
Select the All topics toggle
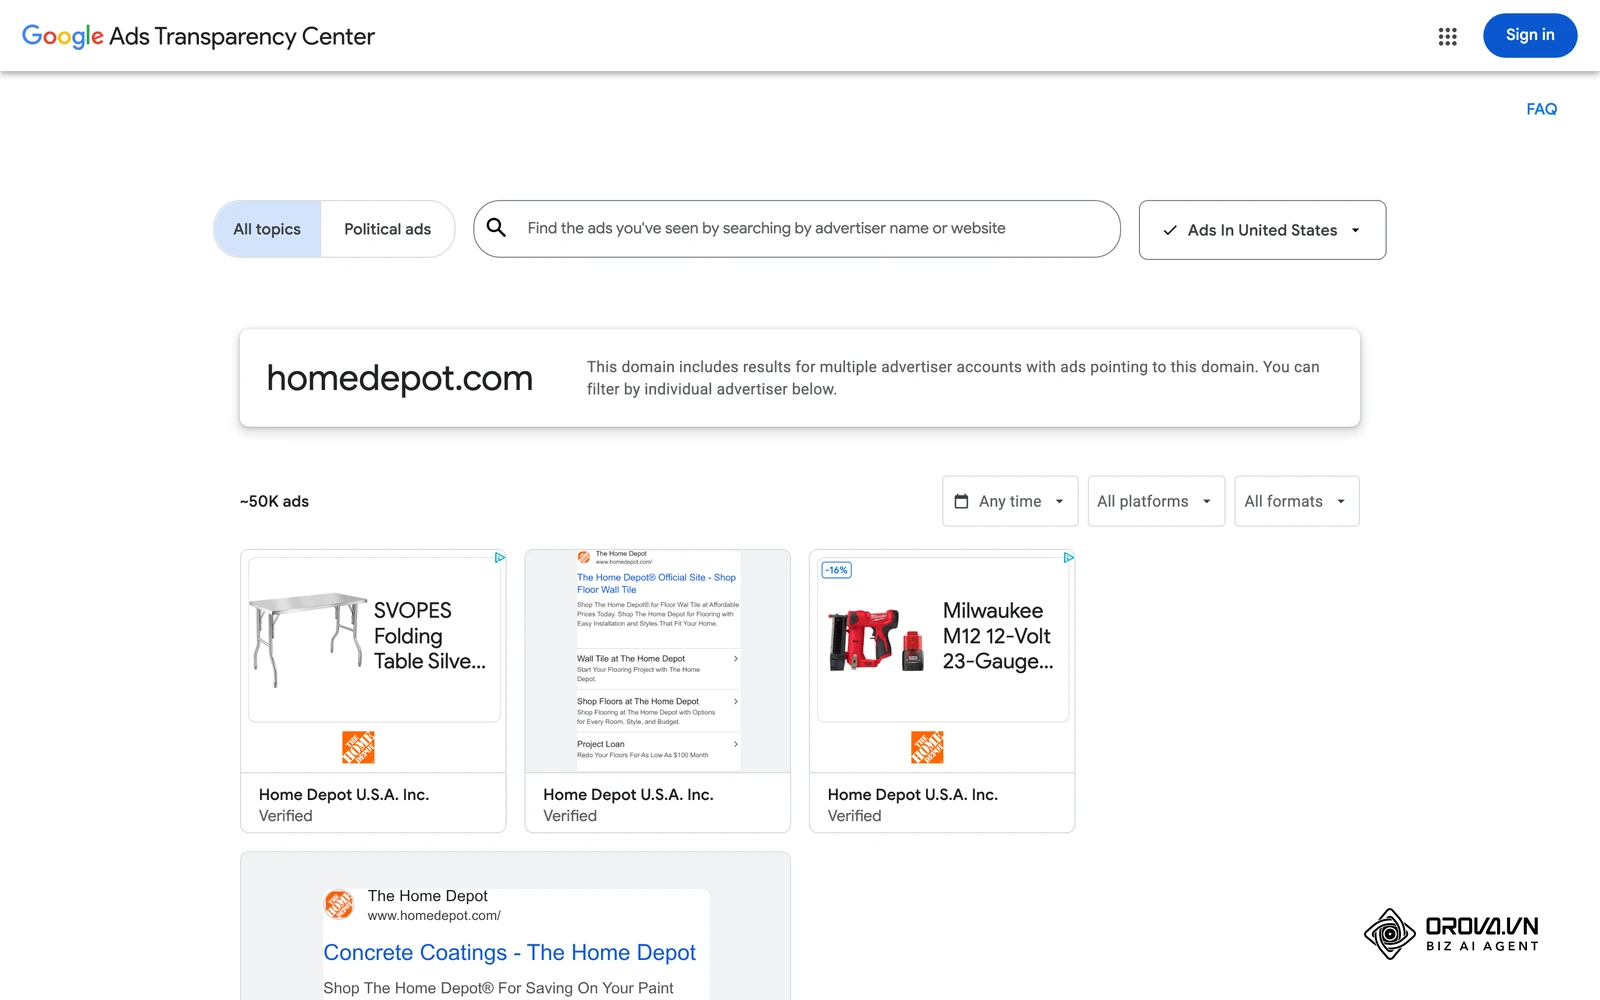click(267, 229)
